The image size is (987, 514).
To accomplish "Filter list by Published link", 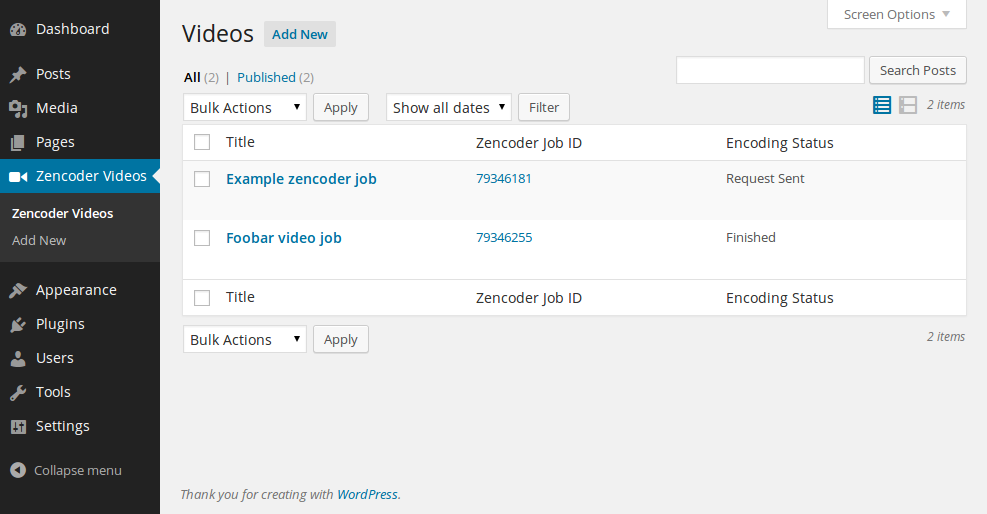I will 266,77.
